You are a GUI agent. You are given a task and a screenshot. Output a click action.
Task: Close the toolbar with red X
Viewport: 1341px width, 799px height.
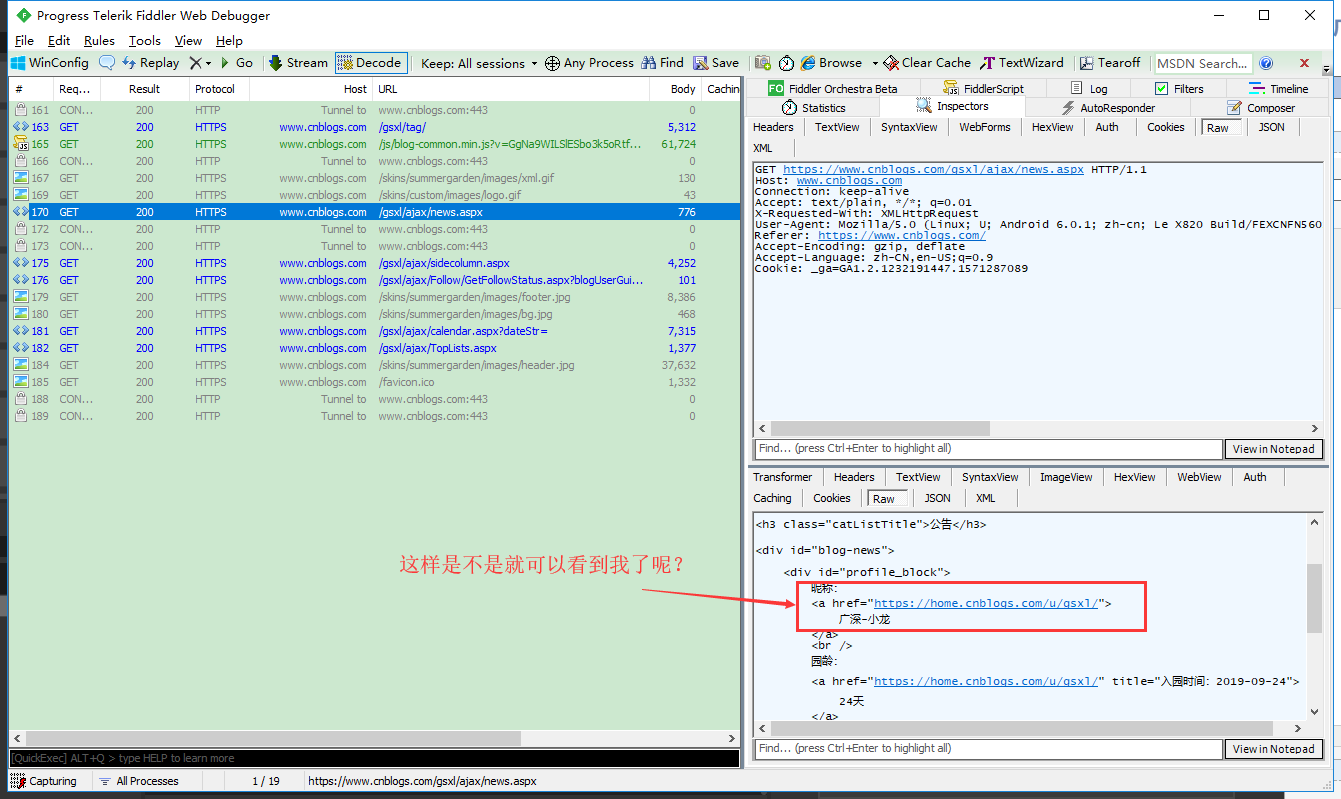1304,63
